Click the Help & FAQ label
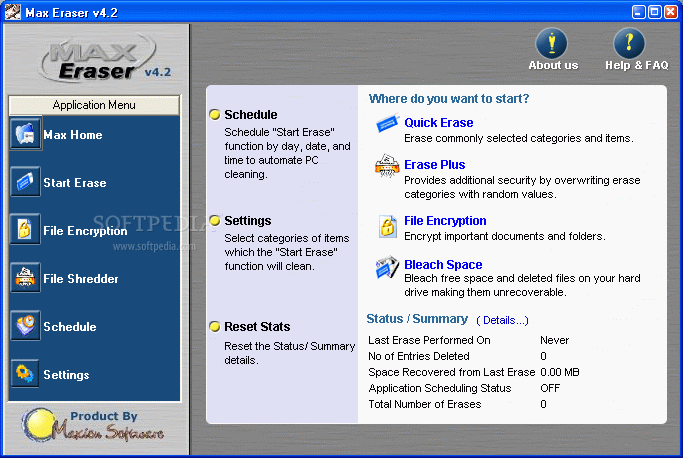The height and width of the screenshot is (458, 683). tap(636, 65)
